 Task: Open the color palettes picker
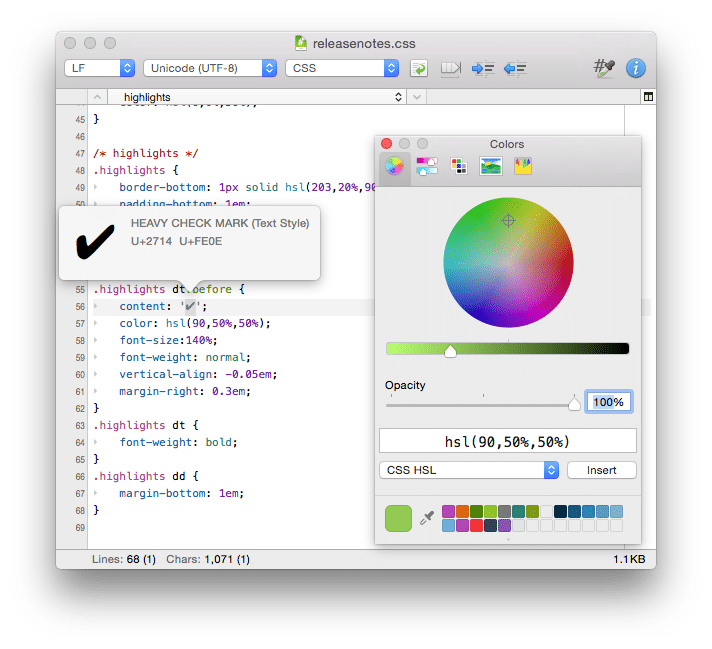459,167
